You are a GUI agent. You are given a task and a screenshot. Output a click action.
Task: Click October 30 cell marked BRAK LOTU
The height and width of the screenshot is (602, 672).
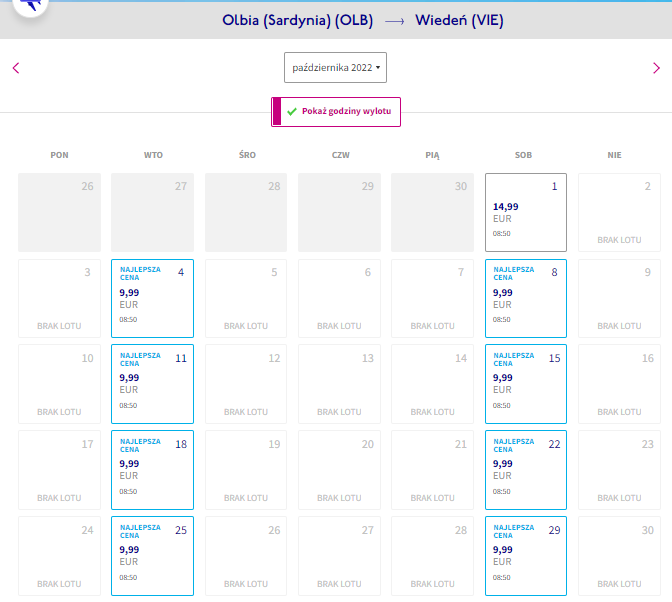[619, 556]
